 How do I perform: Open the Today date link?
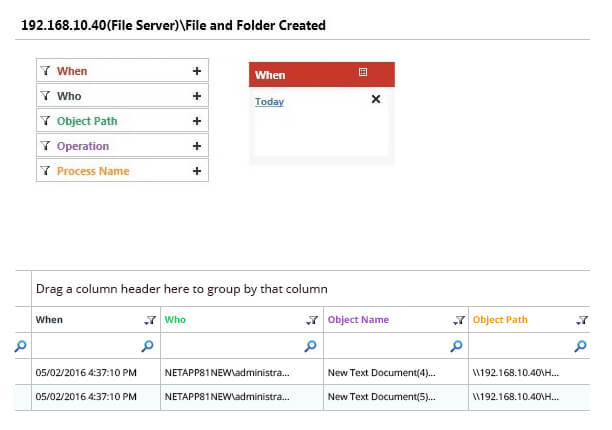(x=269, y=101)
